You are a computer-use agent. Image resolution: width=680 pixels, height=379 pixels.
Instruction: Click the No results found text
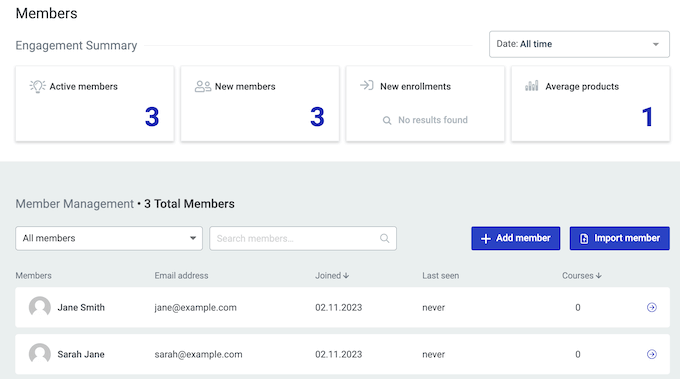click(x=433, y=120)
